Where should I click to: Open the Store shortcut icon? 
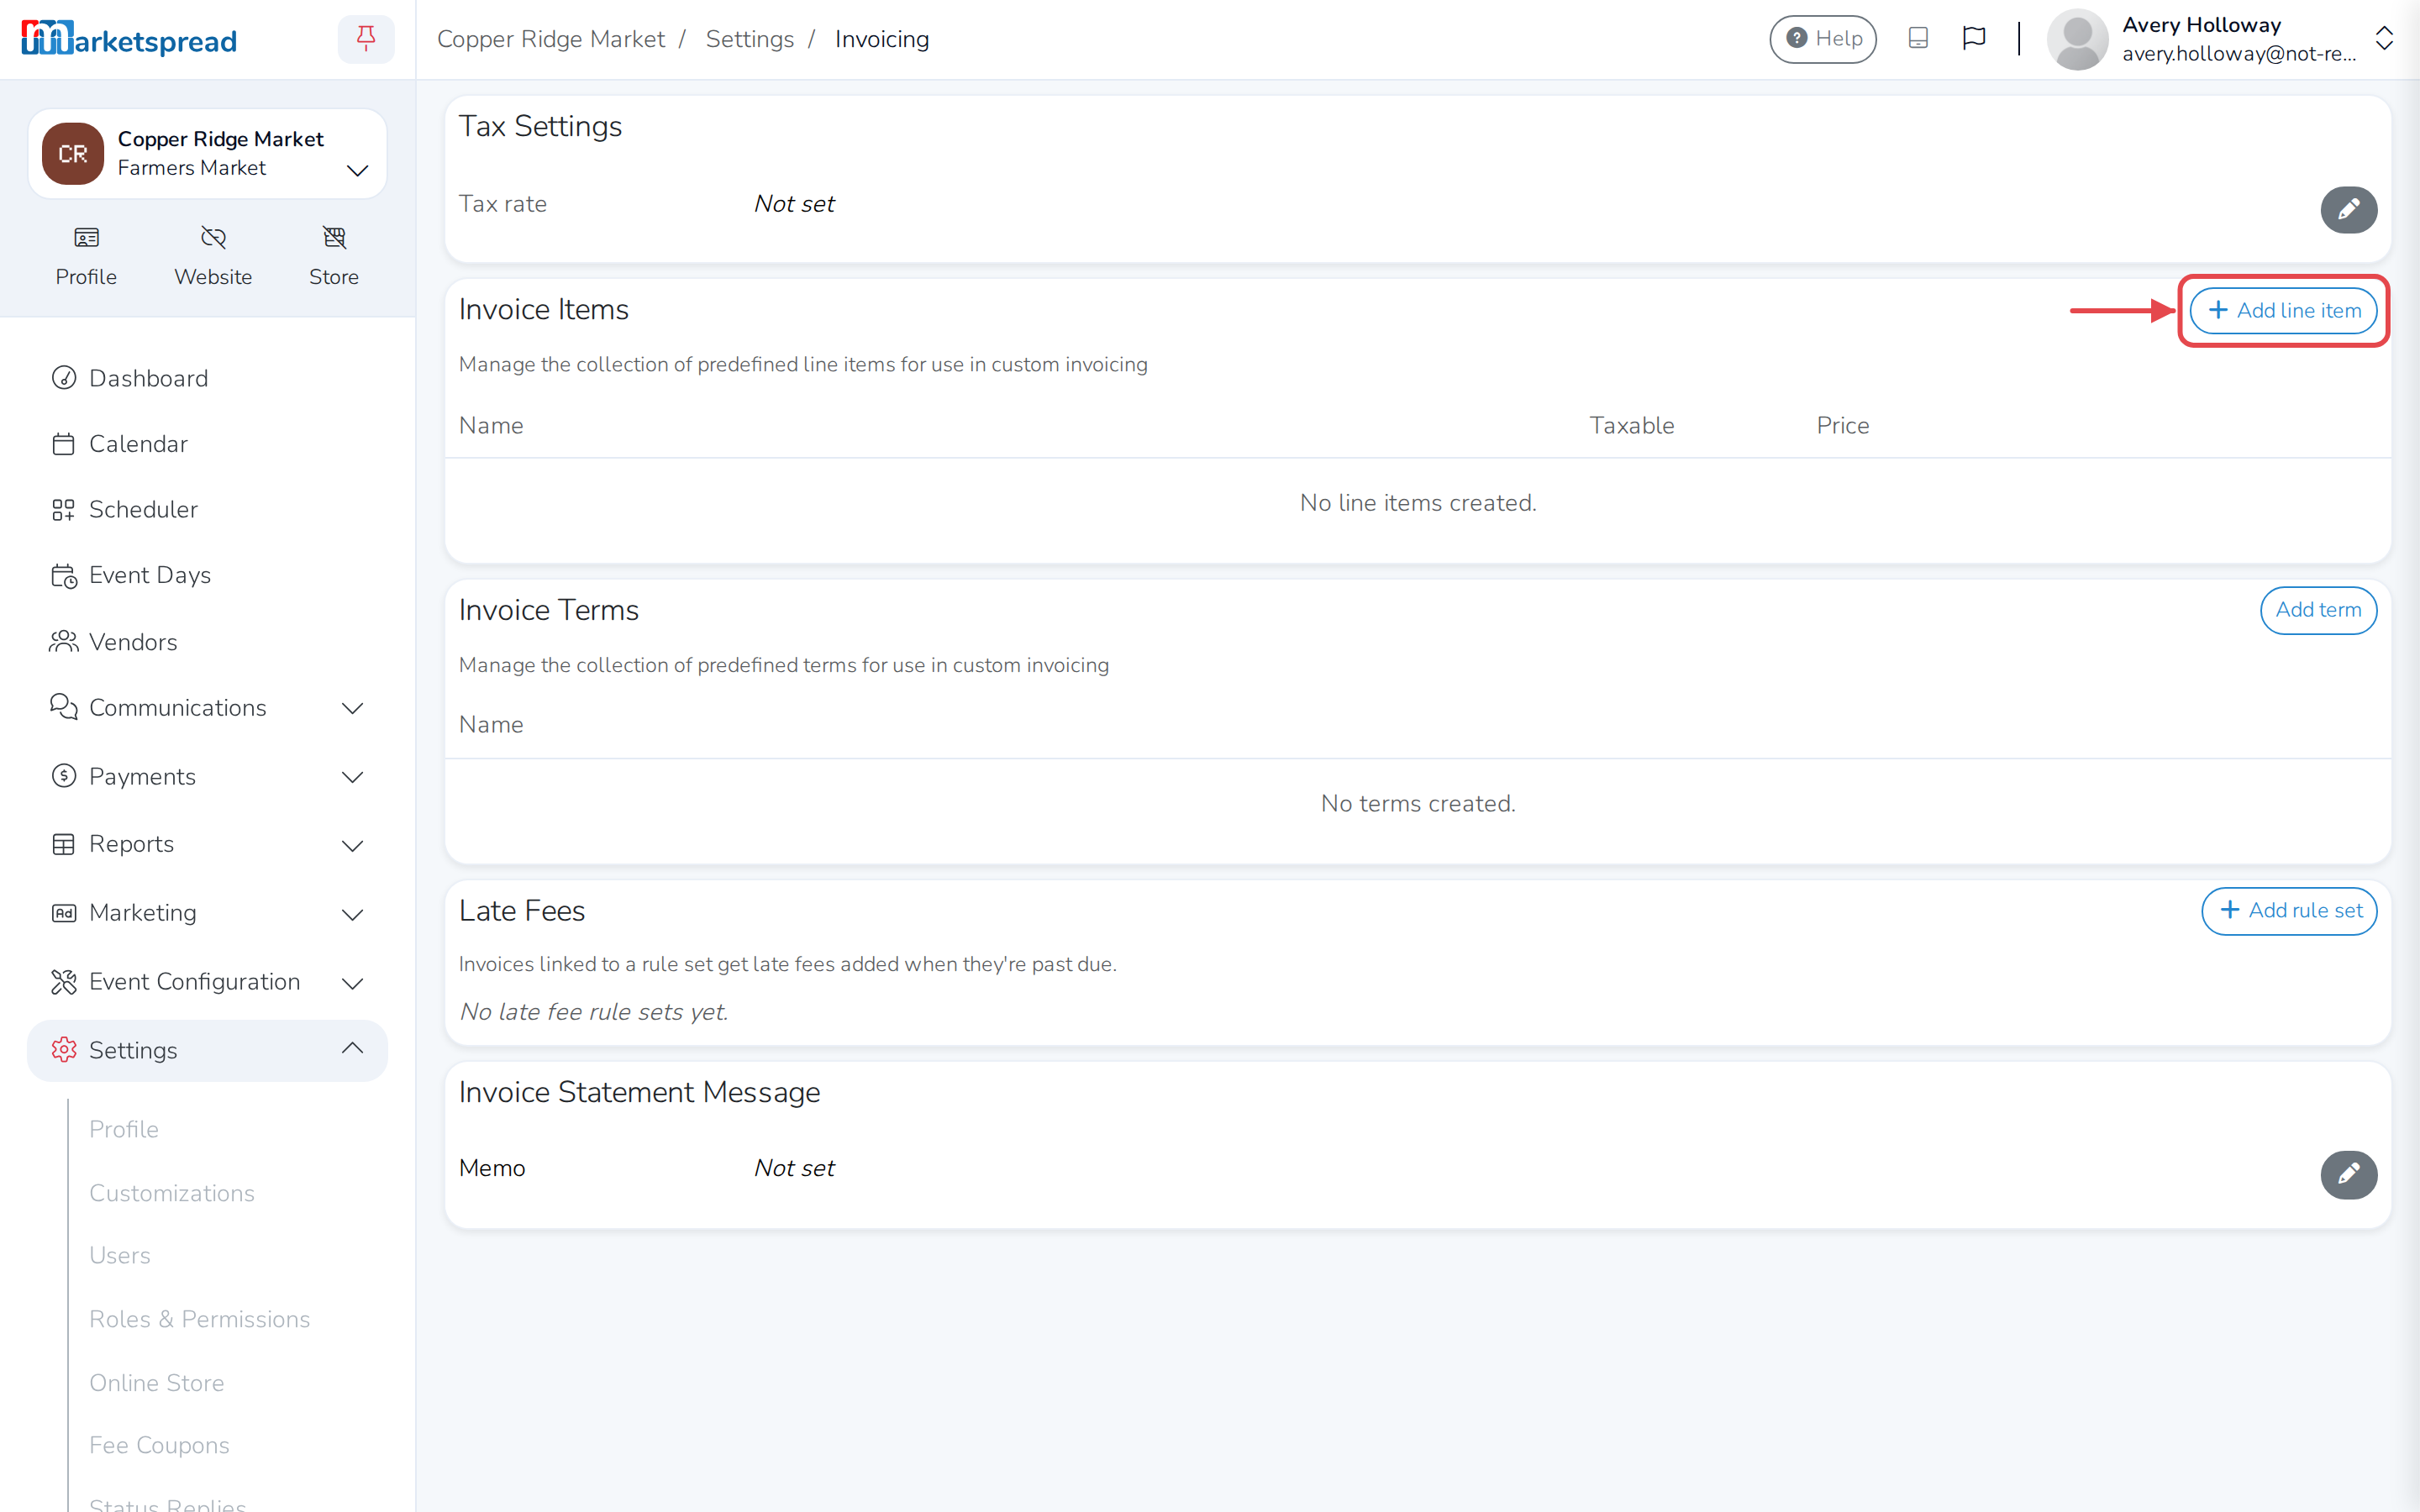334,256
